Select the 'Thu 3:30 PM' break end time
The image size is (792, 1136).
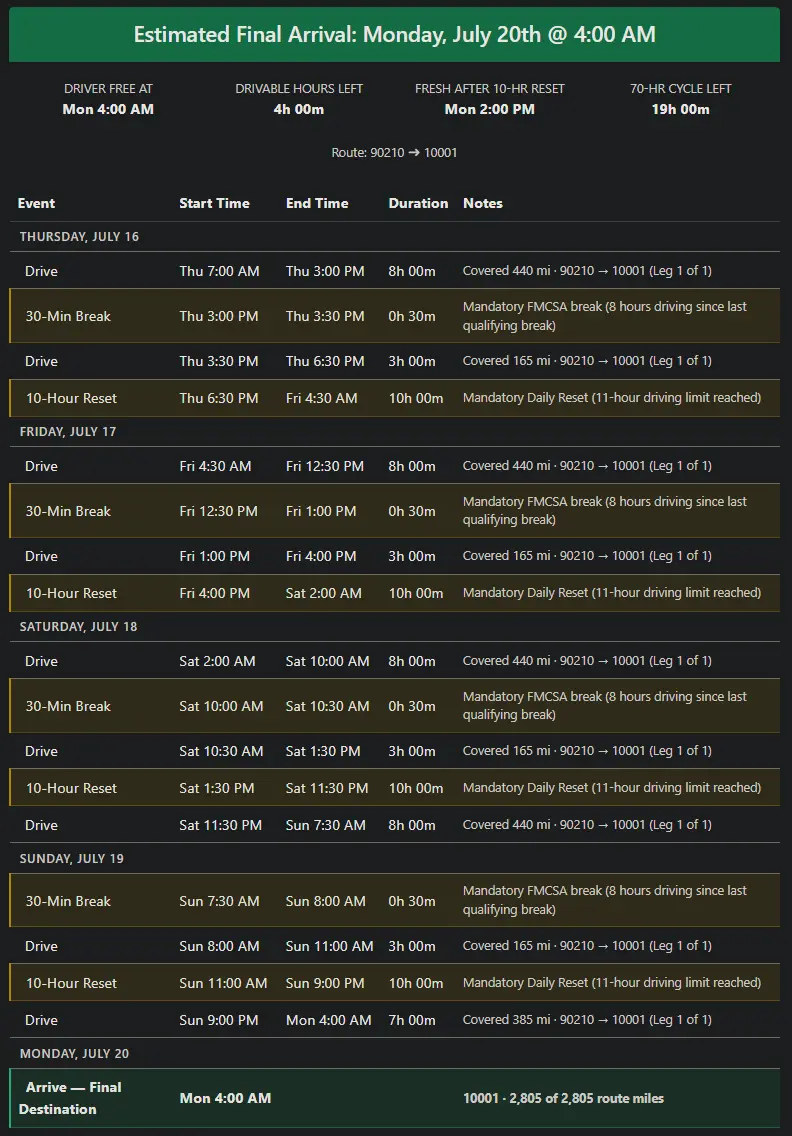coord(325,316)
